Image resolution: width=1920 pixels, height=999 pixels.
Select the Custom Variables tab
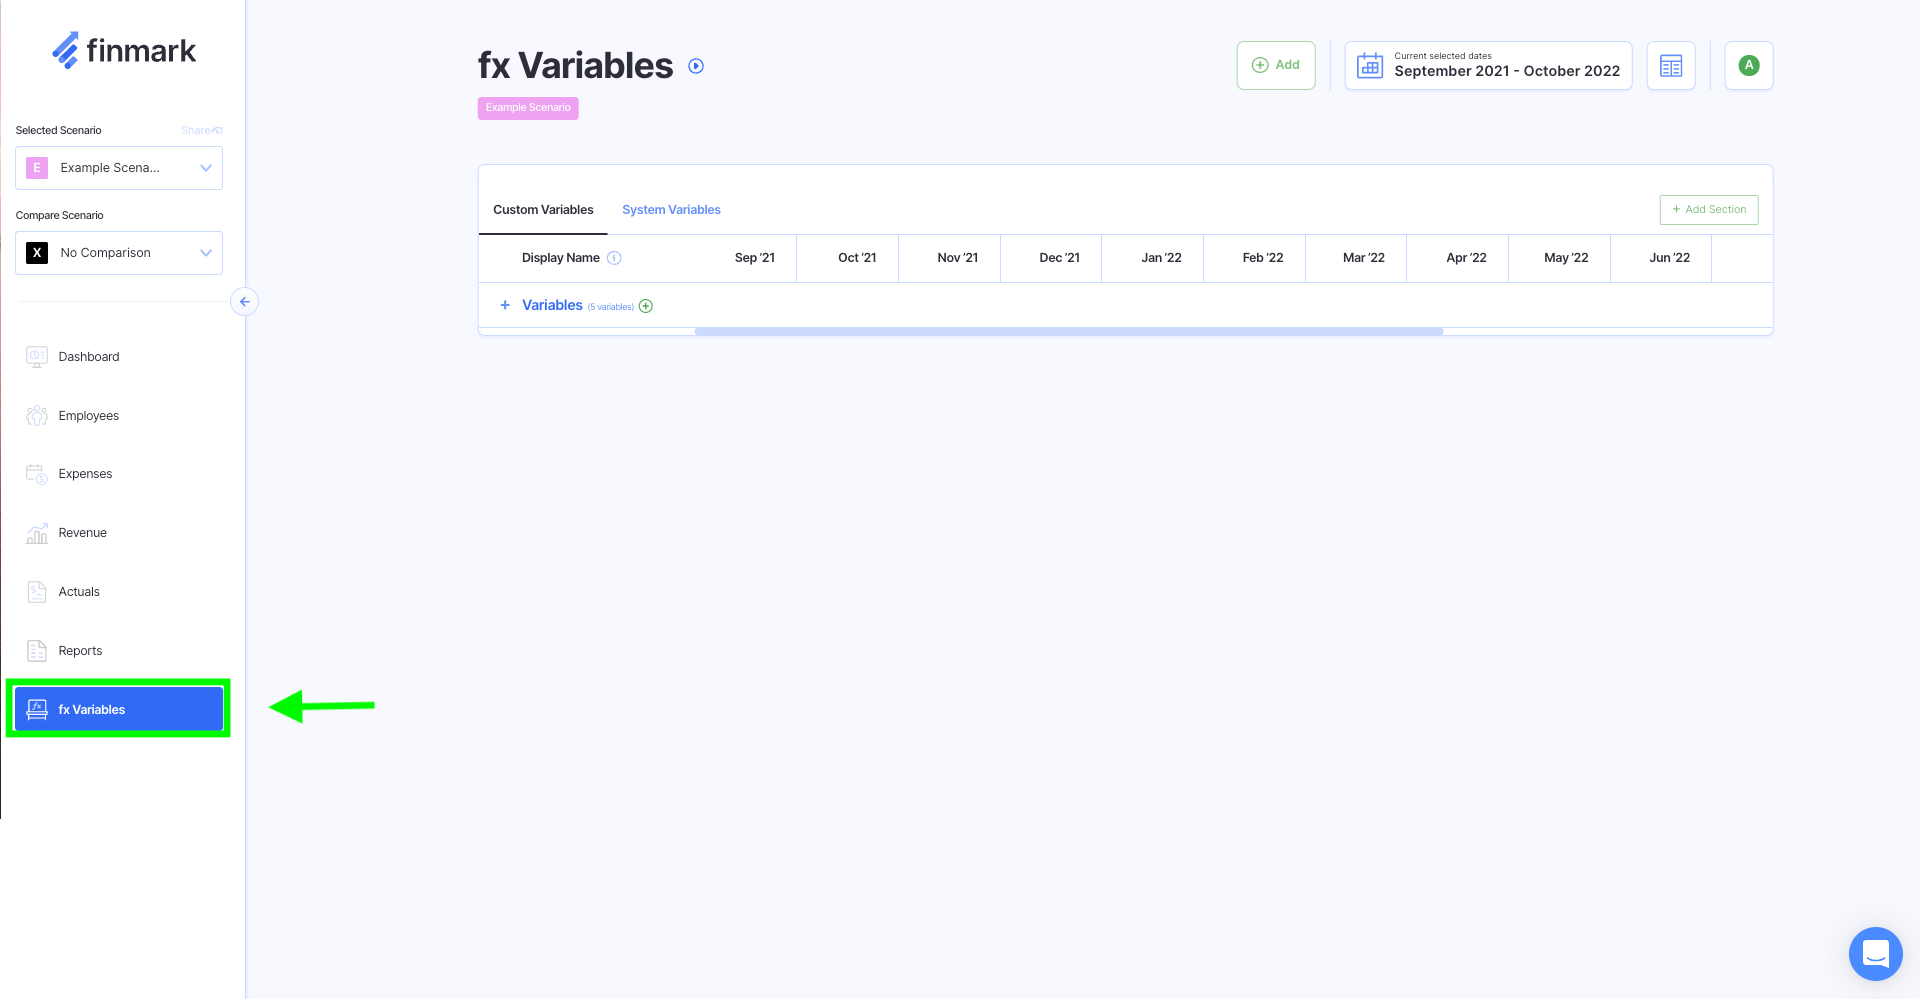543,210
